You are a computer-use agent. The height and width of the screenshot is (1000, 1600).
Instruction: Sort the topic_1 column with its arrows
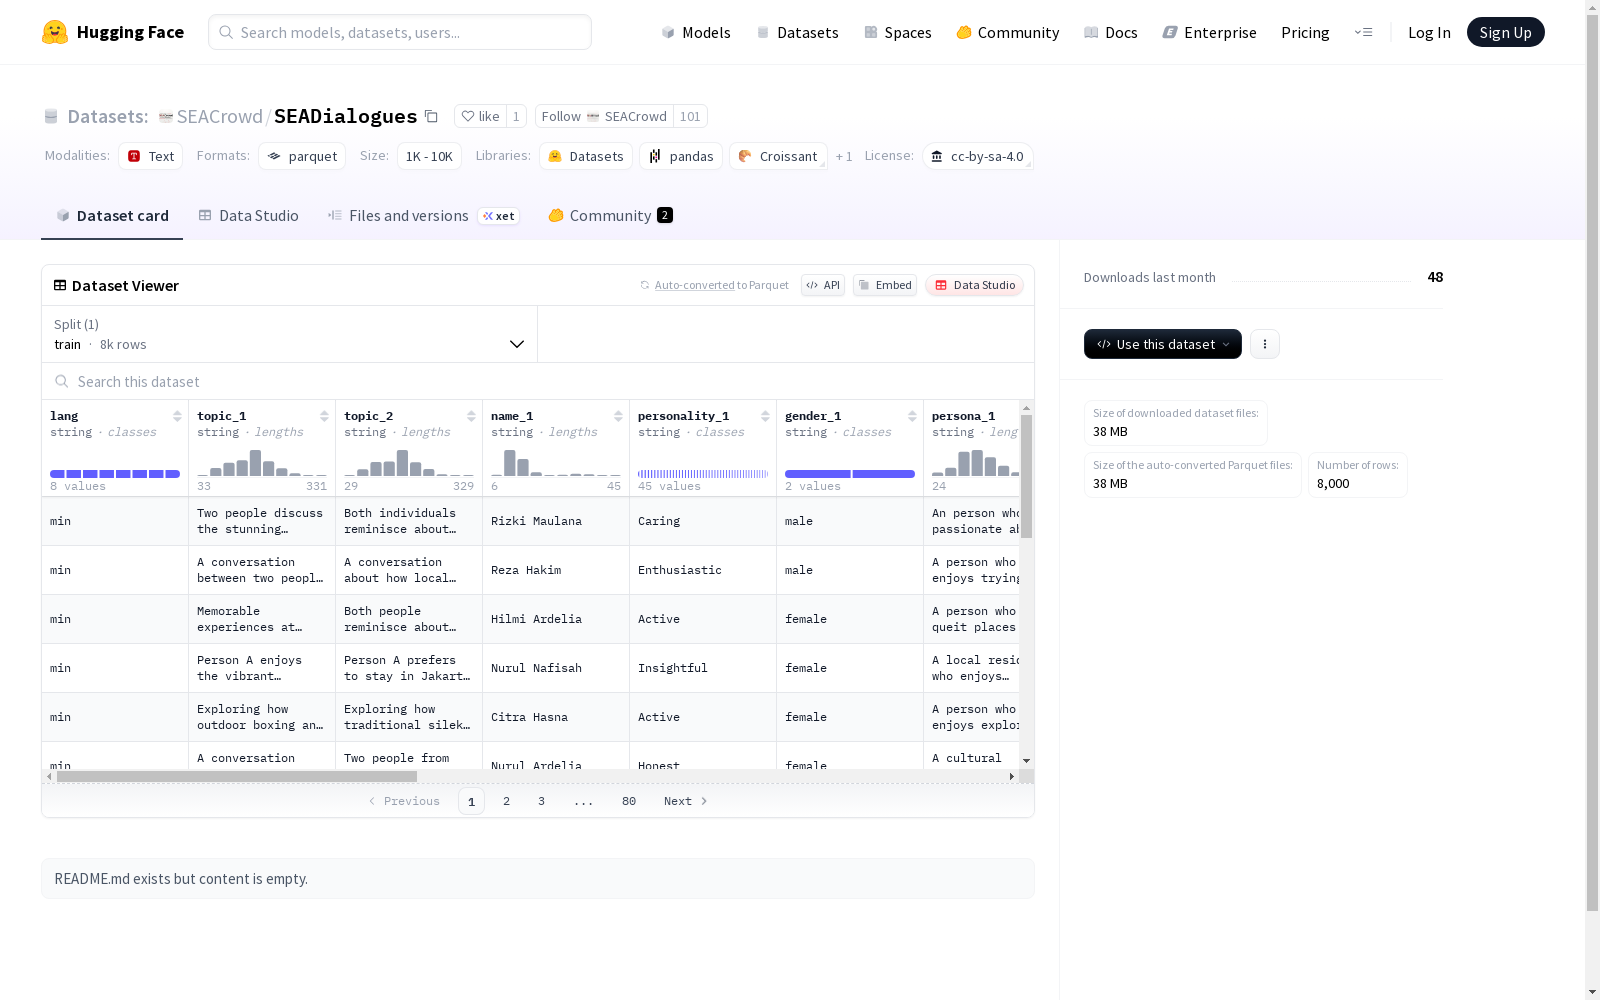324,416
